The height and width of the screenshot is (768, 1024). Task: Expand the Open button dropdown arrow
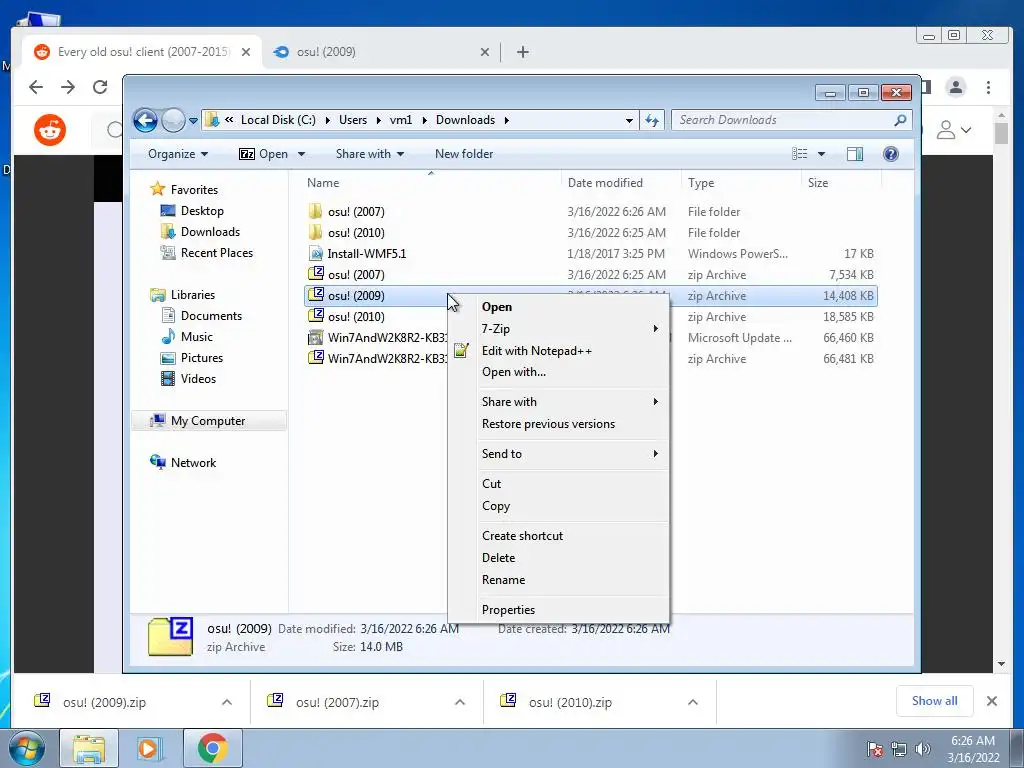point(301,154)
